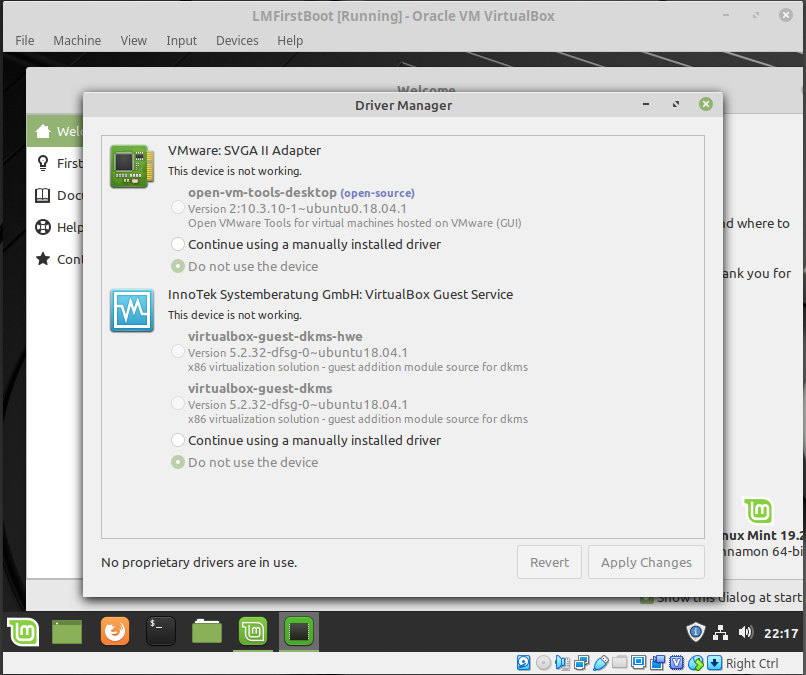Click the Welcome home icon in sidebar
806x675 pixels.
click(x=43, y=132)
